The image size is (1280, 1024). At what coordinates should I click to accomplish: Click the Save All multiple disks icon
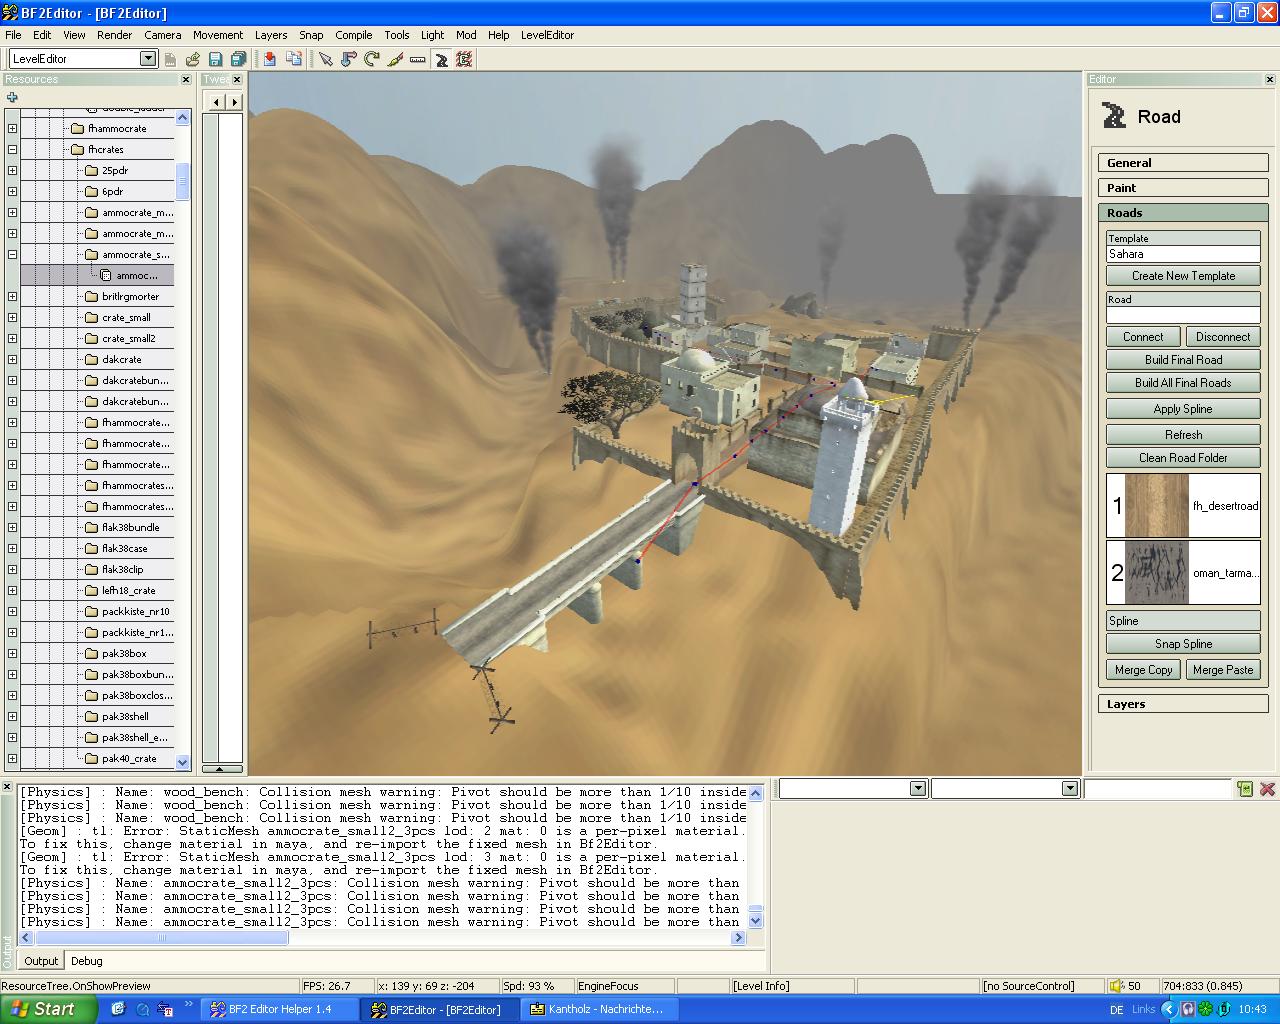coord(238,59)
